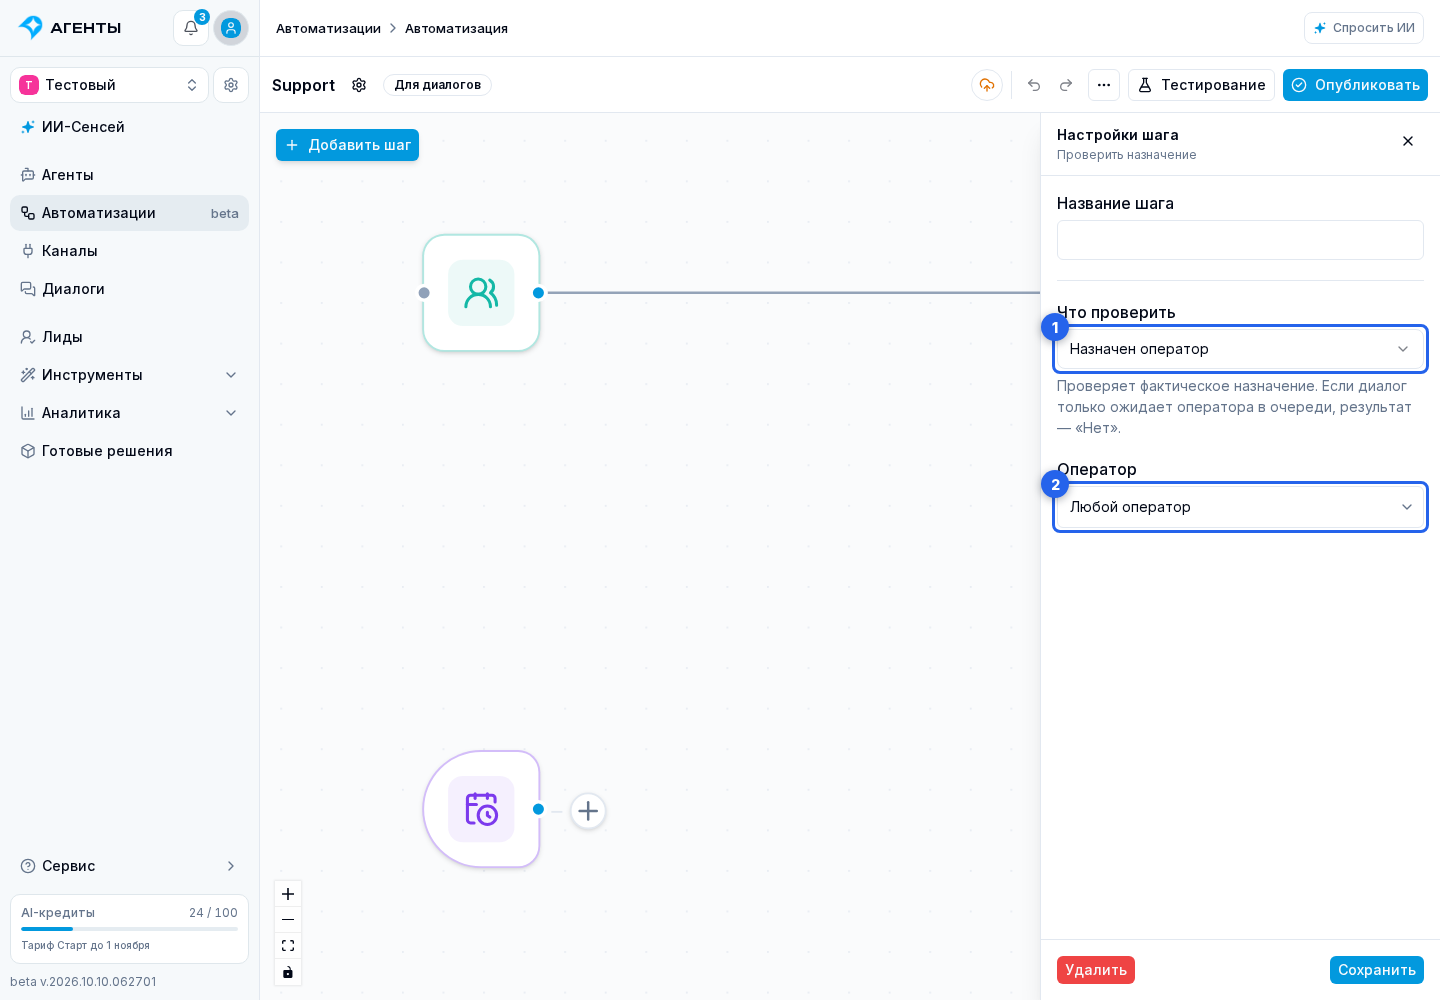Viewport: 1440px width, 1000px height.
Task: Open the Тестовый workspace switcher
Action: click(x=109, y=85)
